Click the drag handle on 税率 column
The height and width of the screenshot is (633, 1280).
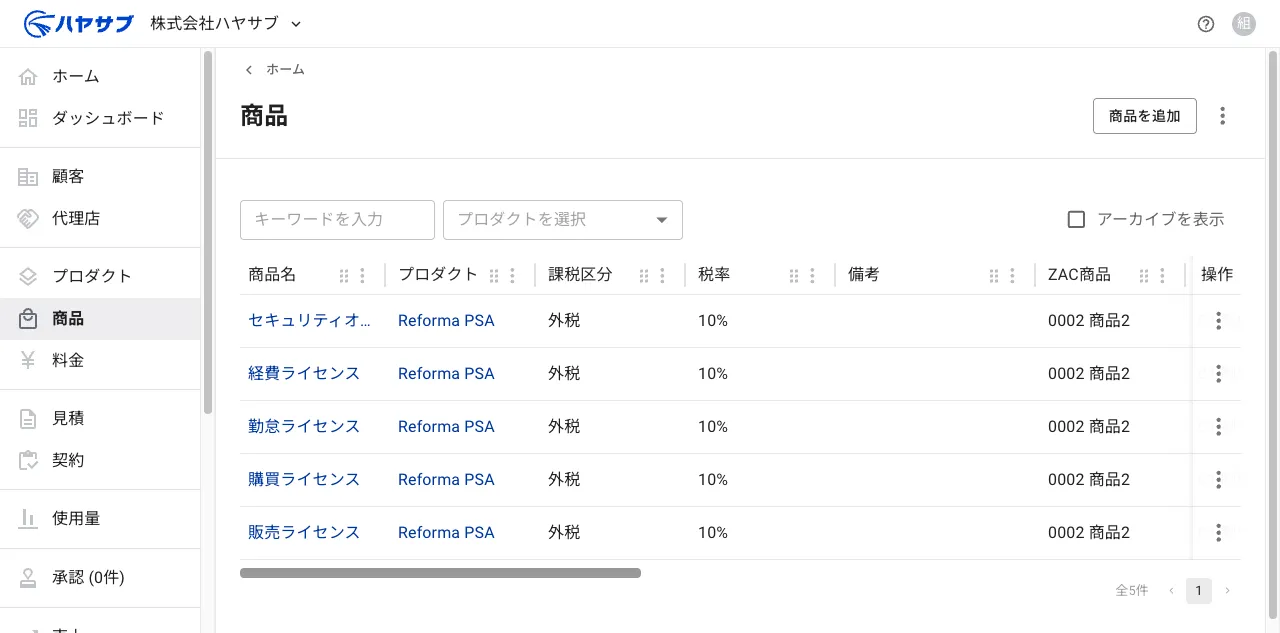[x=794, y=276]
